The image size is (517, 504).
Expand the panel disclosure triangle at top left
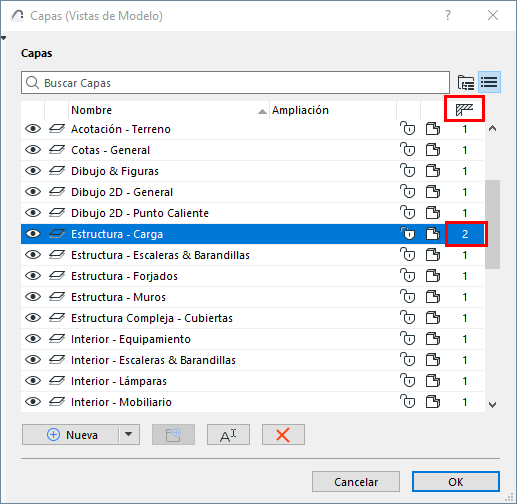tap(3, 38)
